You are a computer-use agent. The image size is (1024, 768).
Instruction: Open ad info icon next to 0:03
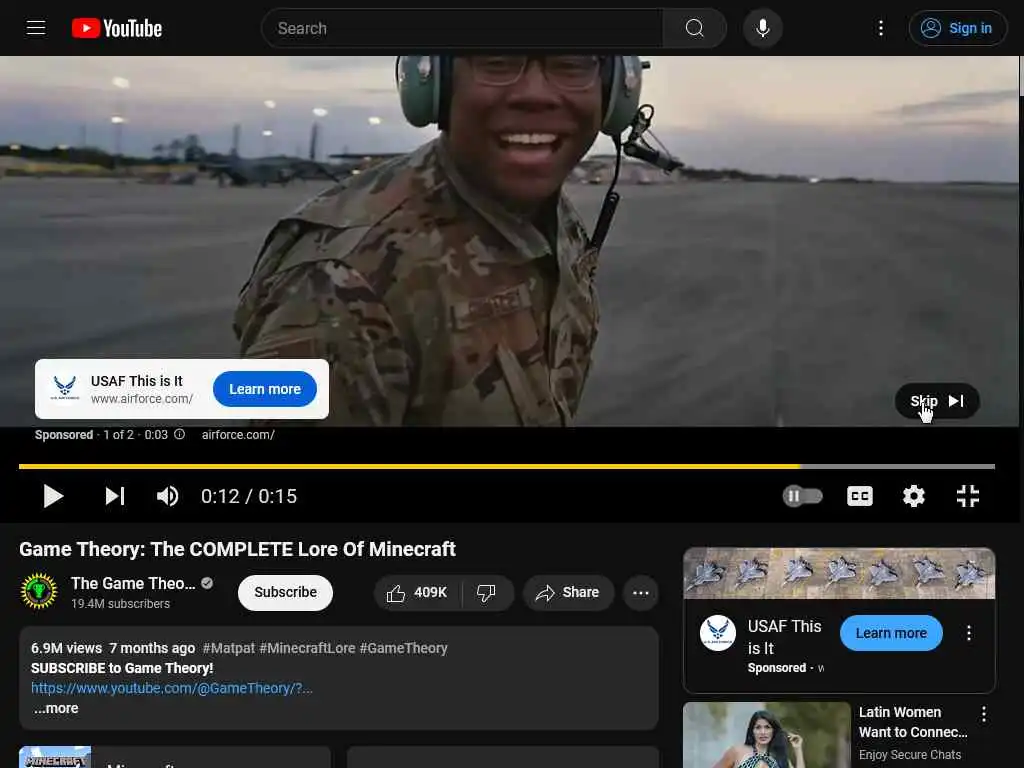pos(179,434)
